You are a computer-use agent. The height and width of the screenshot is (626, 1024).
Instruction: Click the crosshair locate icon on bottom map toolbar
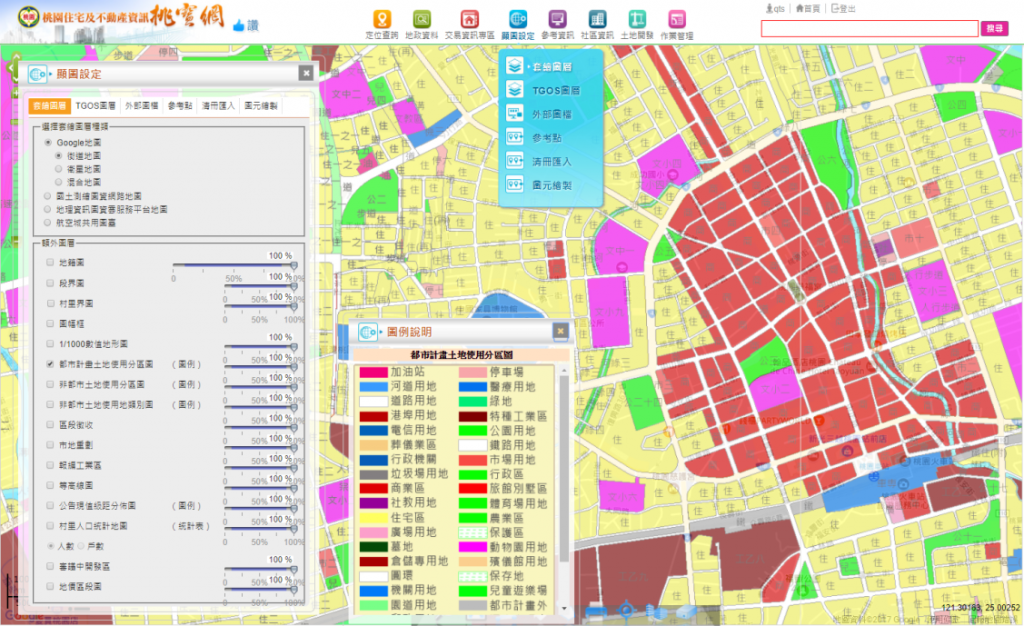point(626,611)
